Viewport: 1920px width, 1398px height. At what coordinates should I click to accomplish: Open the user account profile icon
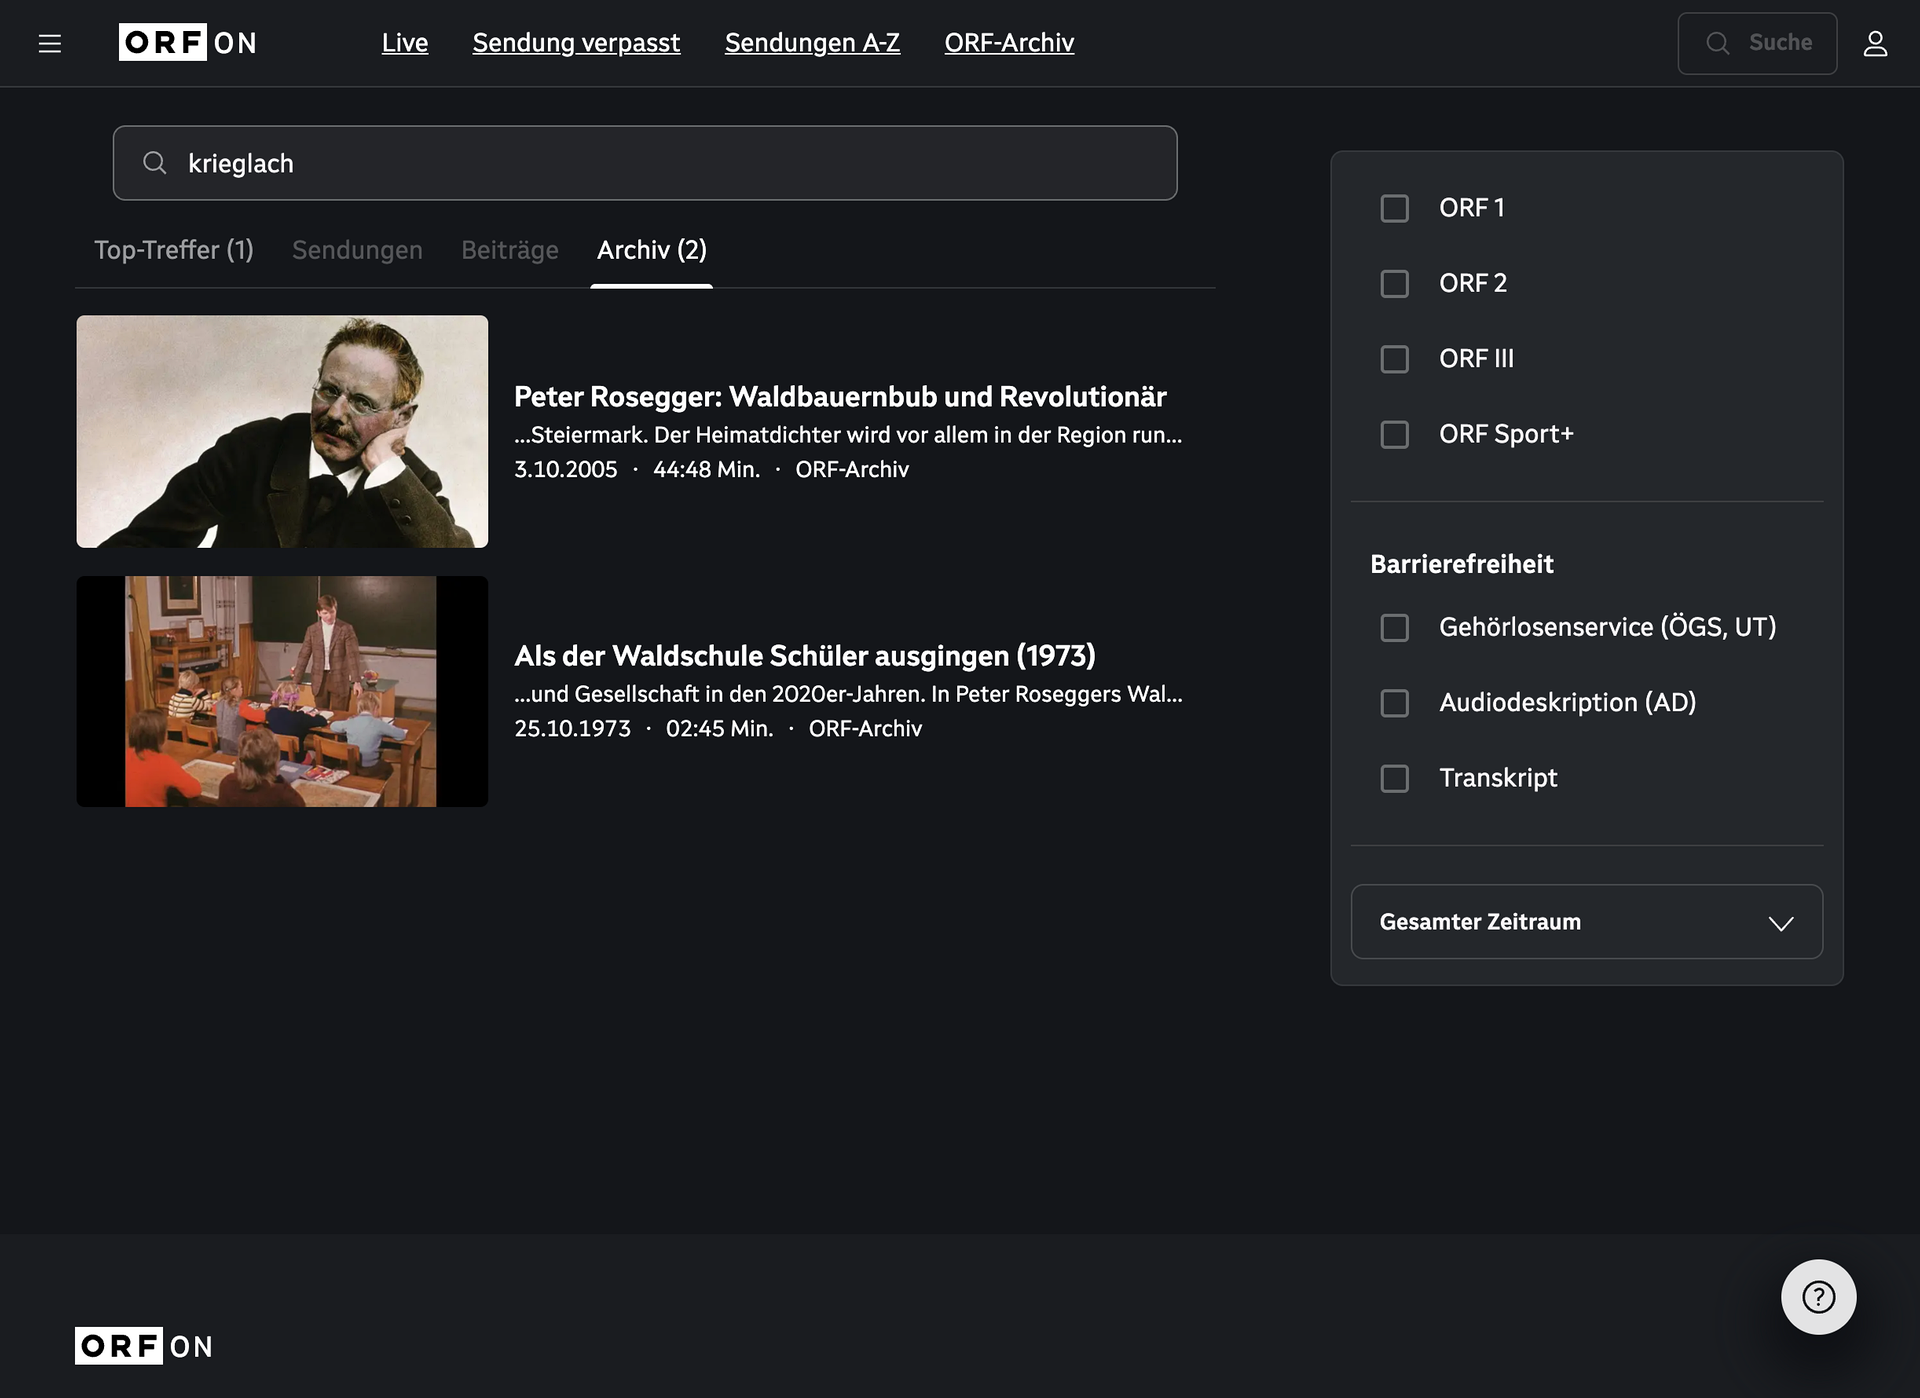[x=1875, y=43]
